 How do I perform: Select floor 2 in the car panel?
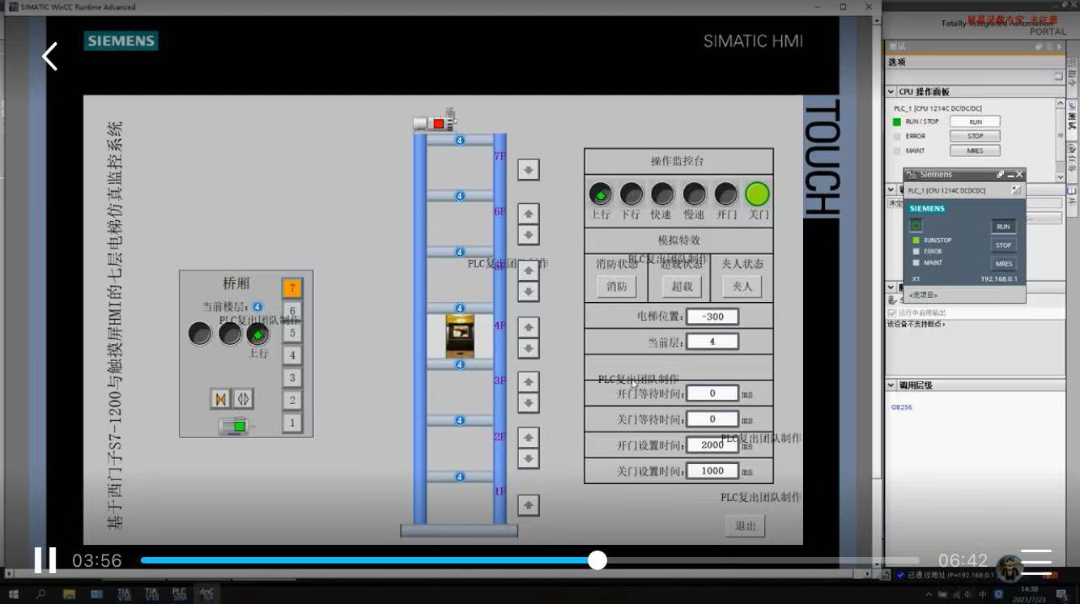coord(292,400)
